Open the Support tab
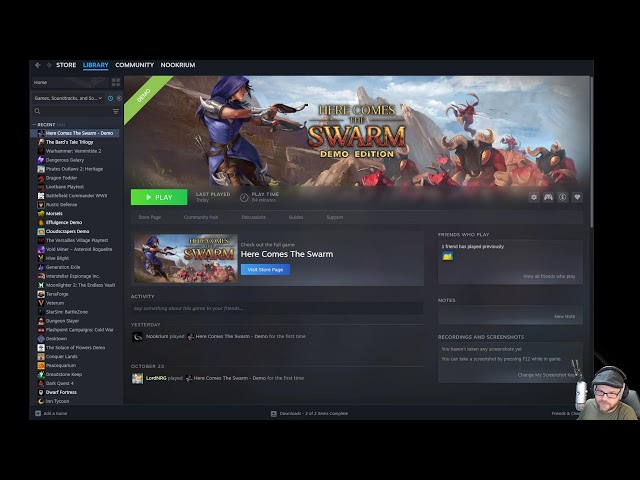The height and width of the screenshot is (480, 640). [x=335, y=217]
